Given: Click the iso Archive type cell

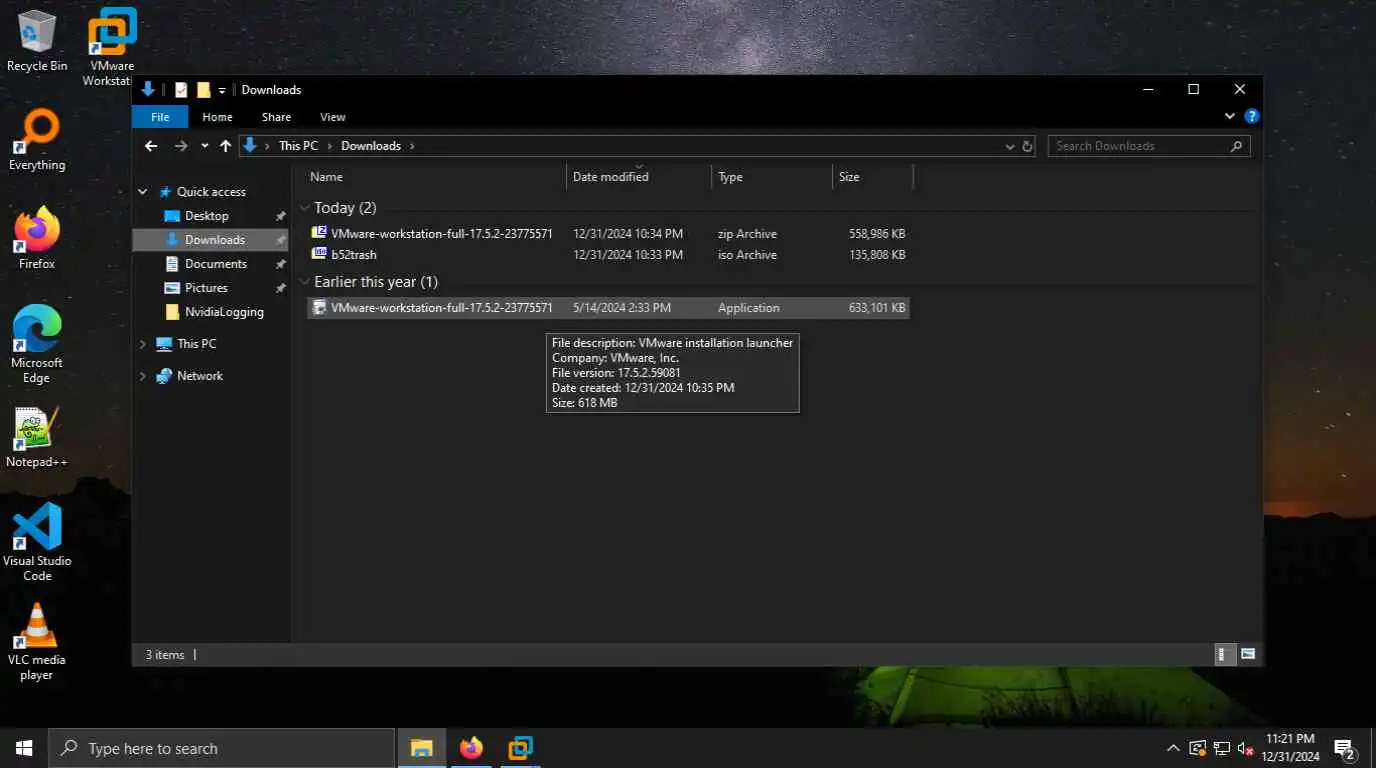Looking at the screenshot, I should 747,255.
